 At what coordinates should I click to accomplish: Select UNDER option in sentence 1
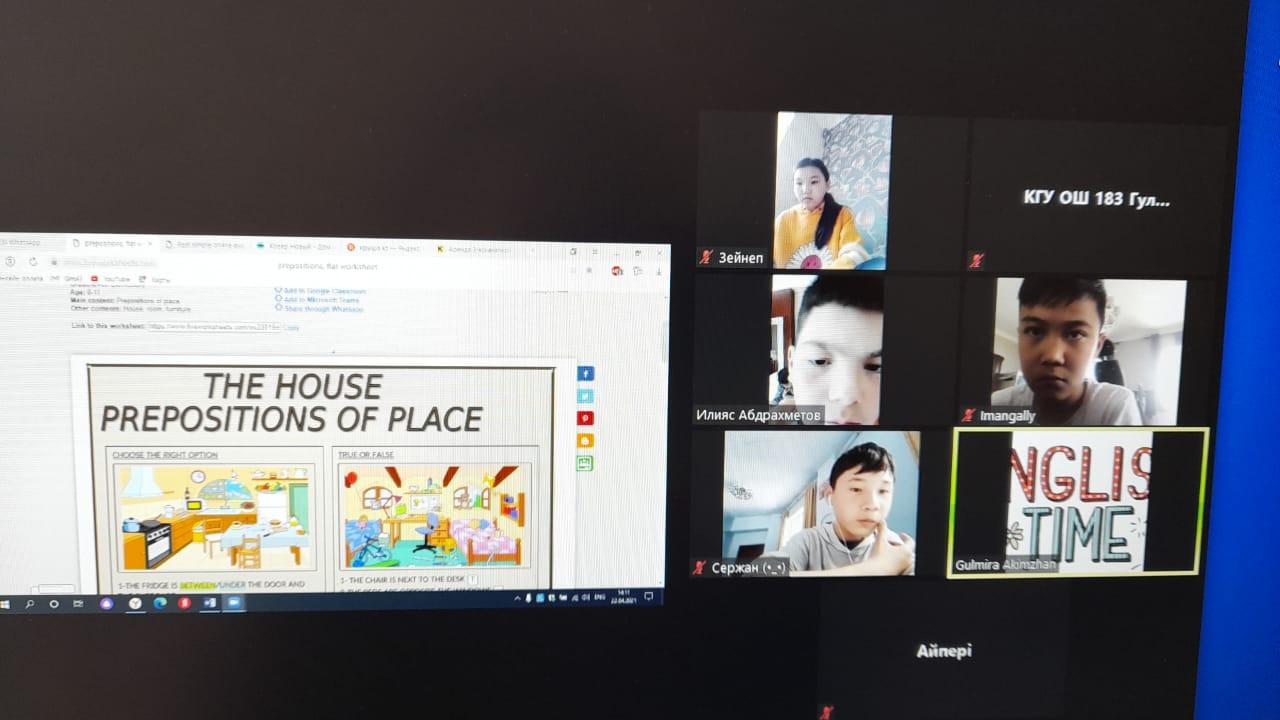click(x=233, y=584)
